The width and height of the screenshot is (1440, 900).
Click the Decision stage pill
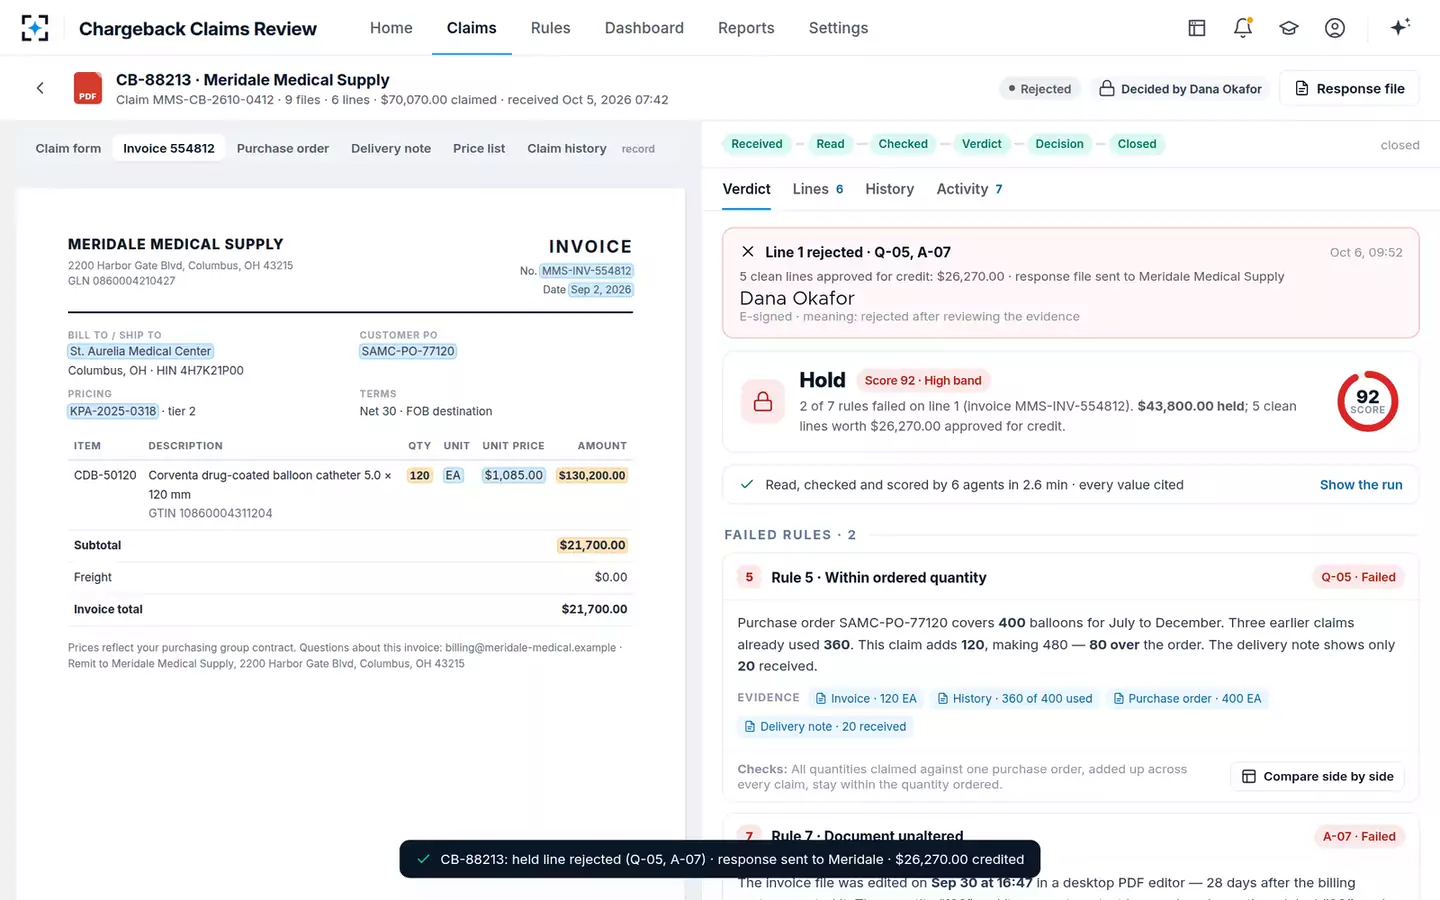1059,144
